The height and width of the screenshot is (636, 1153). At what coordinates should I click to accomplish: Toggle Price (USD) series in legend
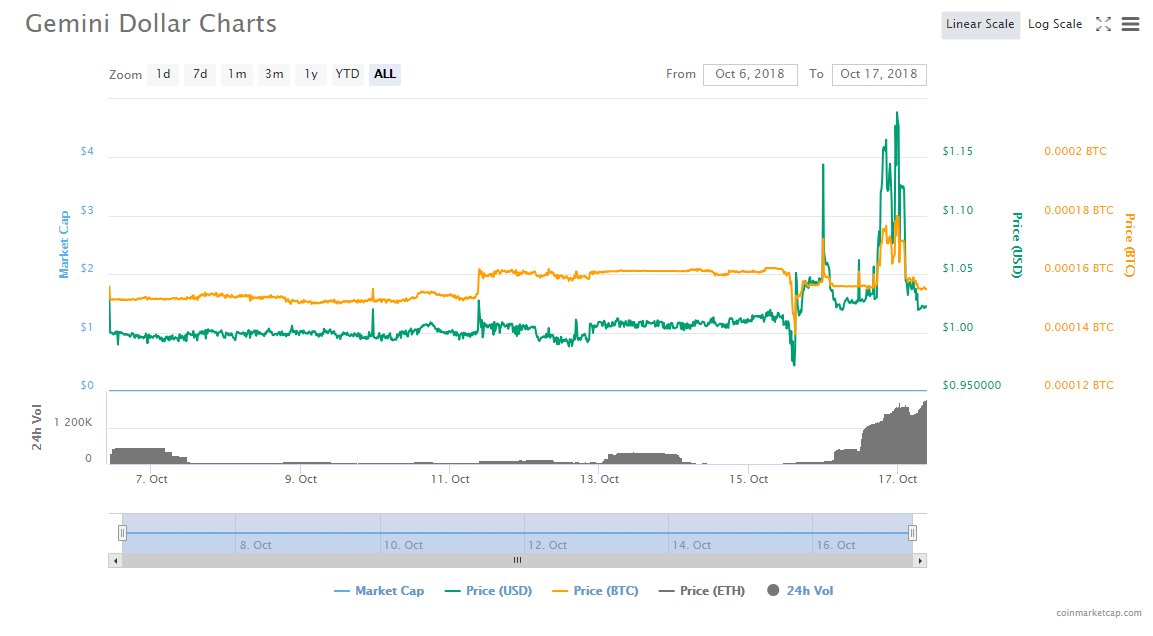point(489,590)
